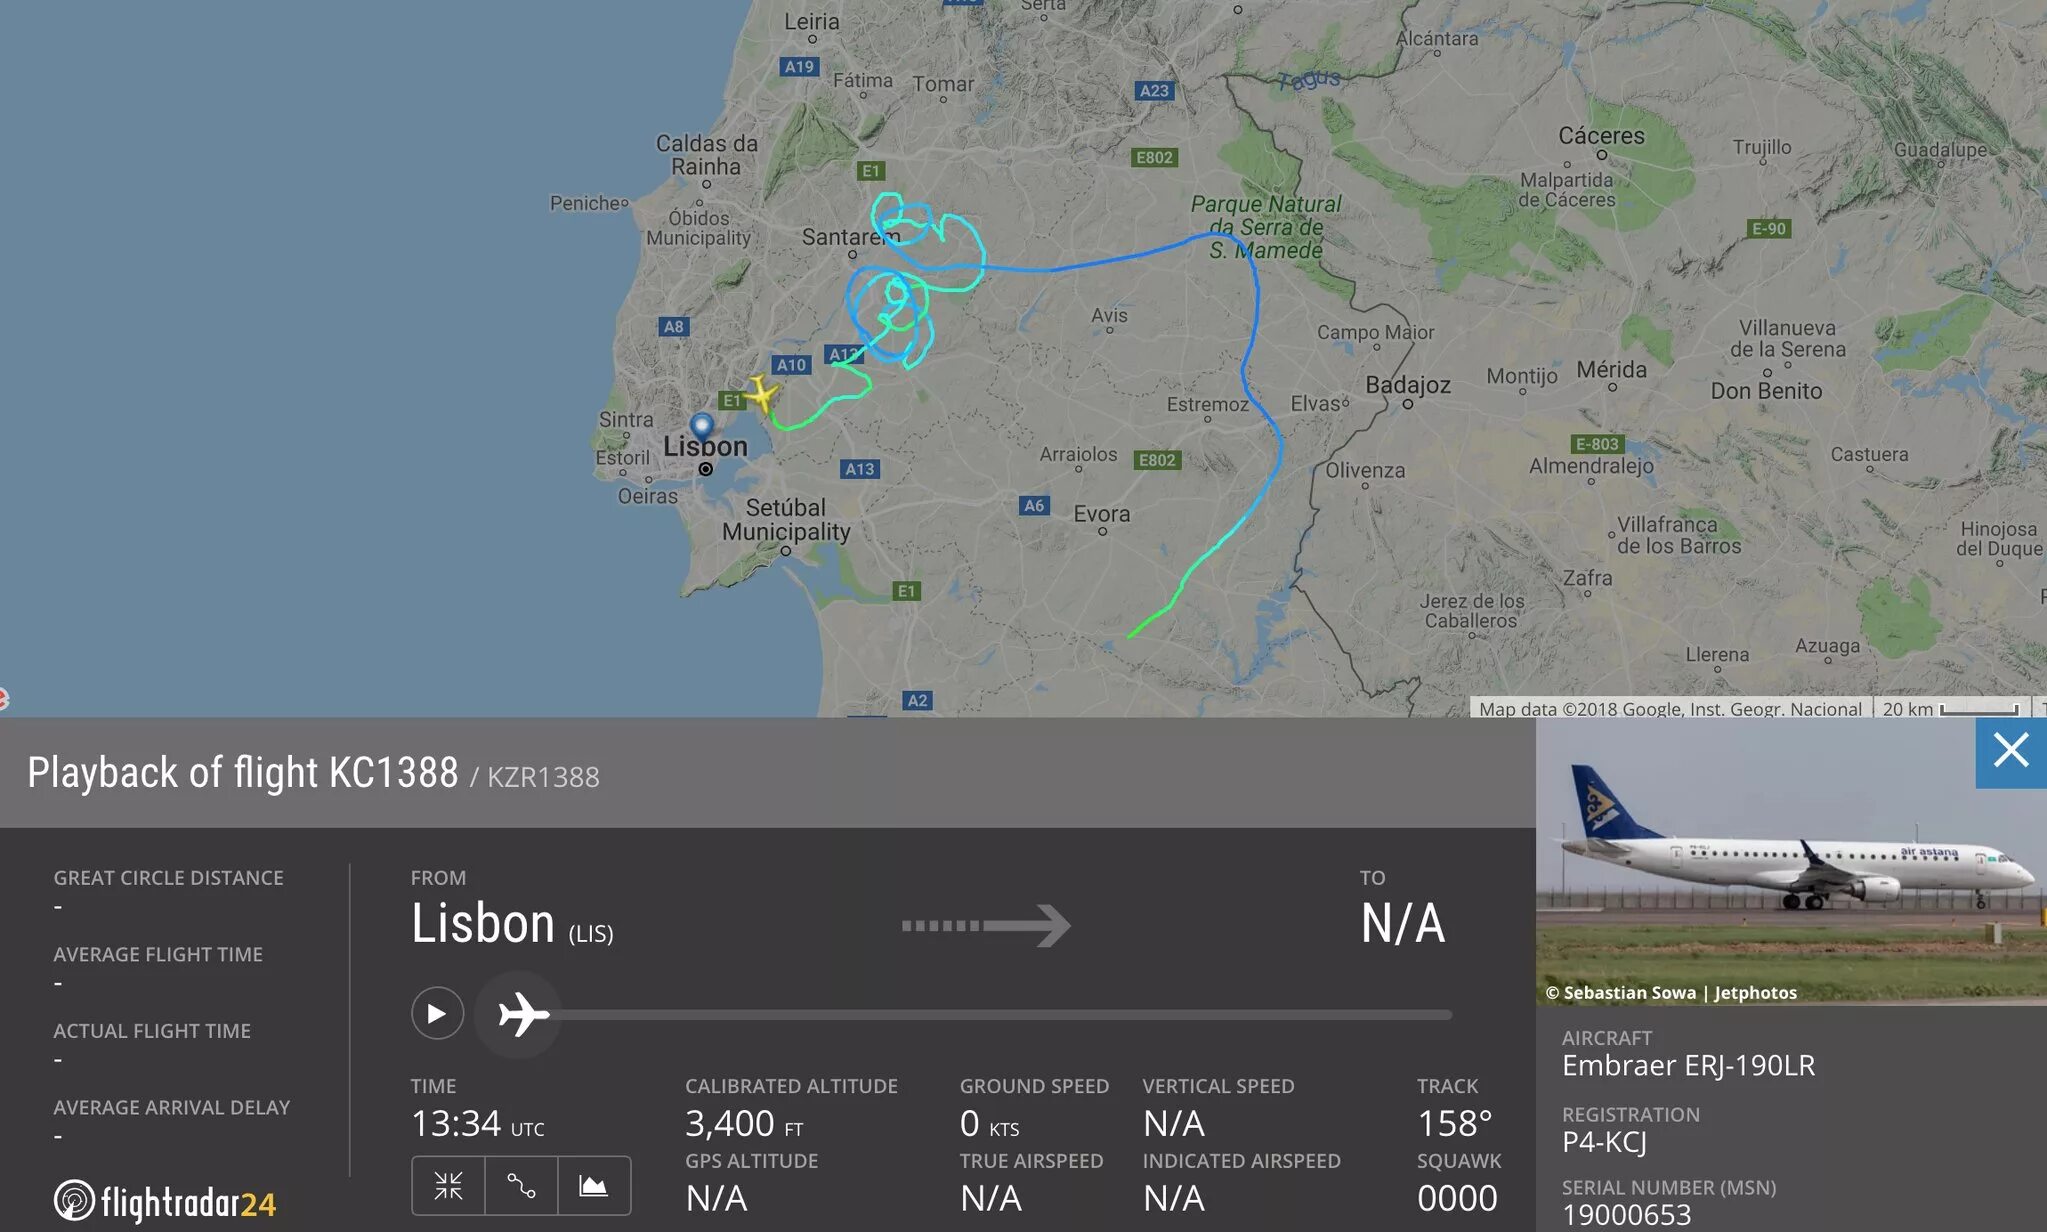Screen dimensions: 2047x1232
Task: Expand the Average Arrival Delay section
Action: pyautogui.click(x=164, y=1106)
